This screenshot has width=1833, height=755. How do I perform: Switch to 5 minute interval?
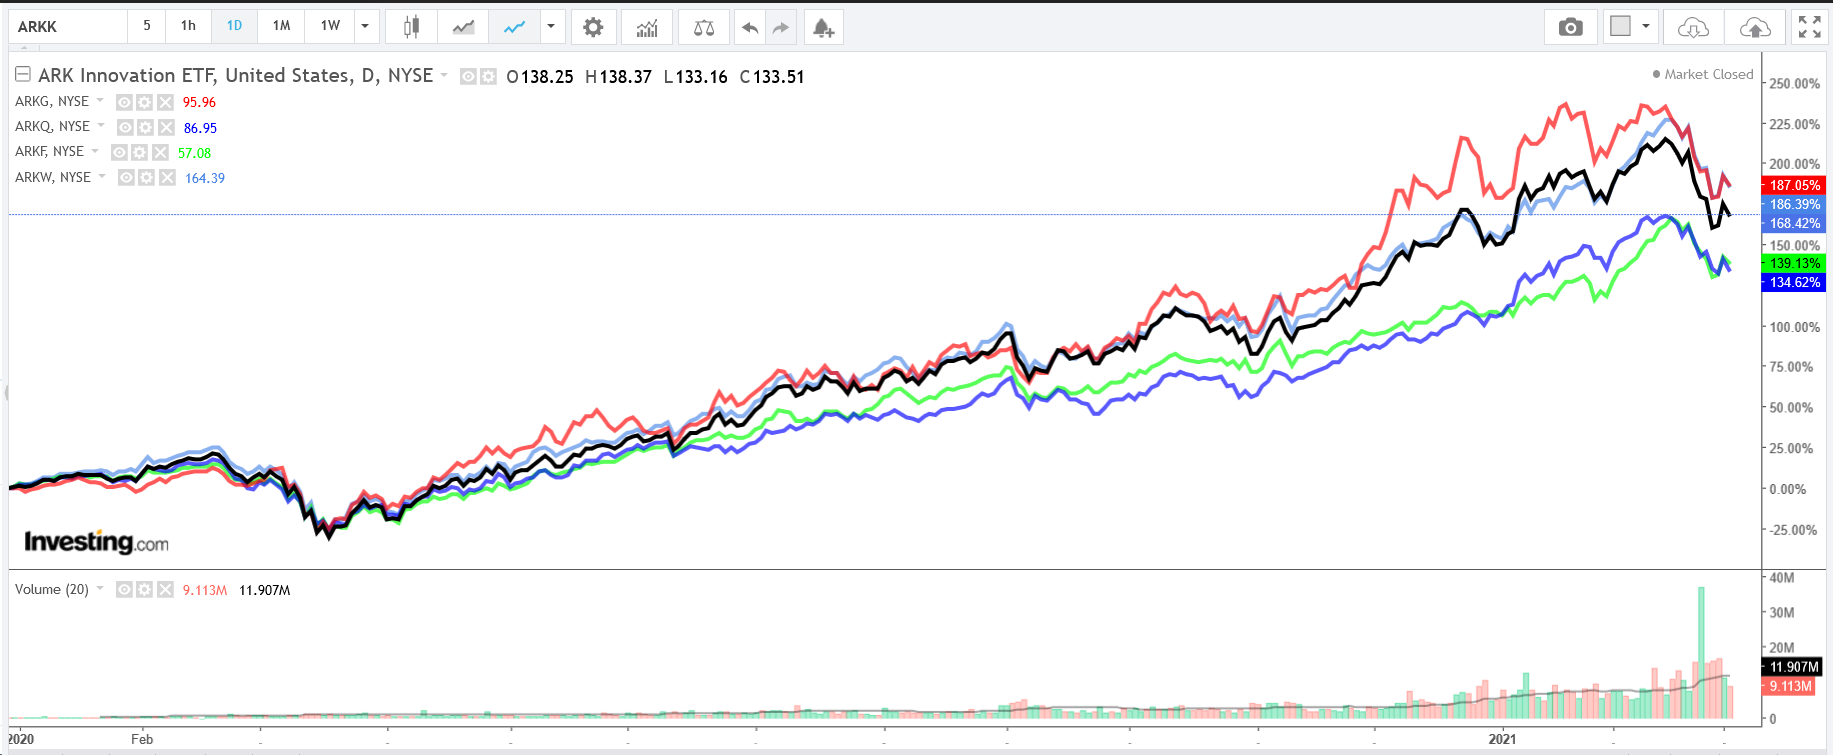point(147,26)
